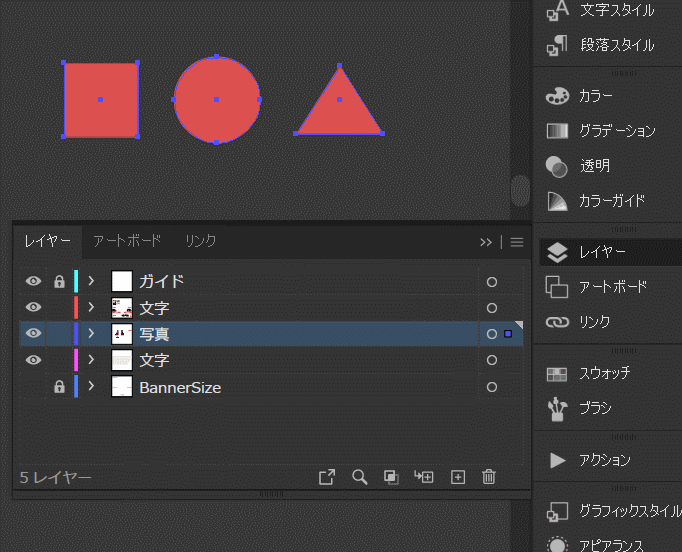682x552 pixels.
Task: Collapse the panel with double arrow icon
Action: click(x=486, y=242)
